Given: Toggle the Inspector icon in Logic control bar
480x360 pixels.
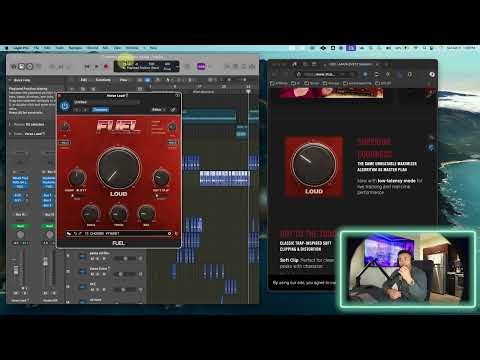Looking at the screenshot, I should tap(21, 67).
